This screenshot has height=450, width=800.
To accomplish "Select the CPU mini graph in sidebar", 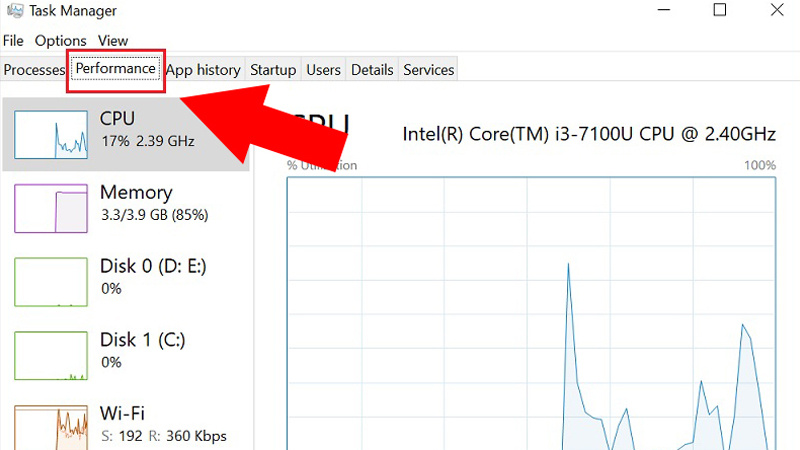I will click(51, 133).
